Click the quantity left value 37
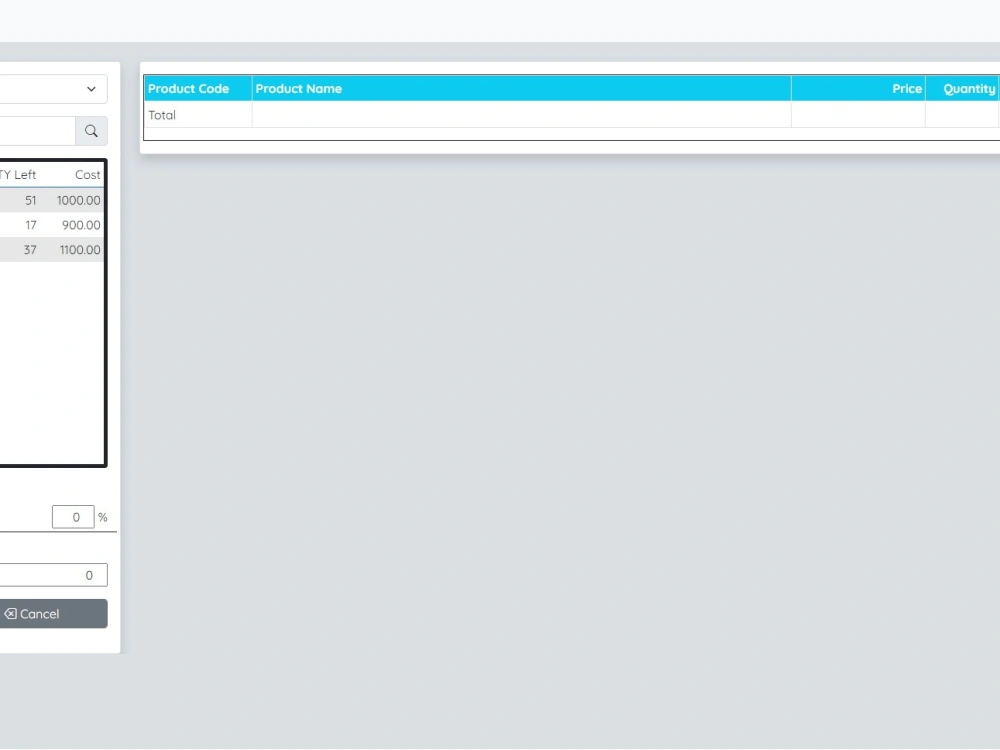 pos(30,250)
